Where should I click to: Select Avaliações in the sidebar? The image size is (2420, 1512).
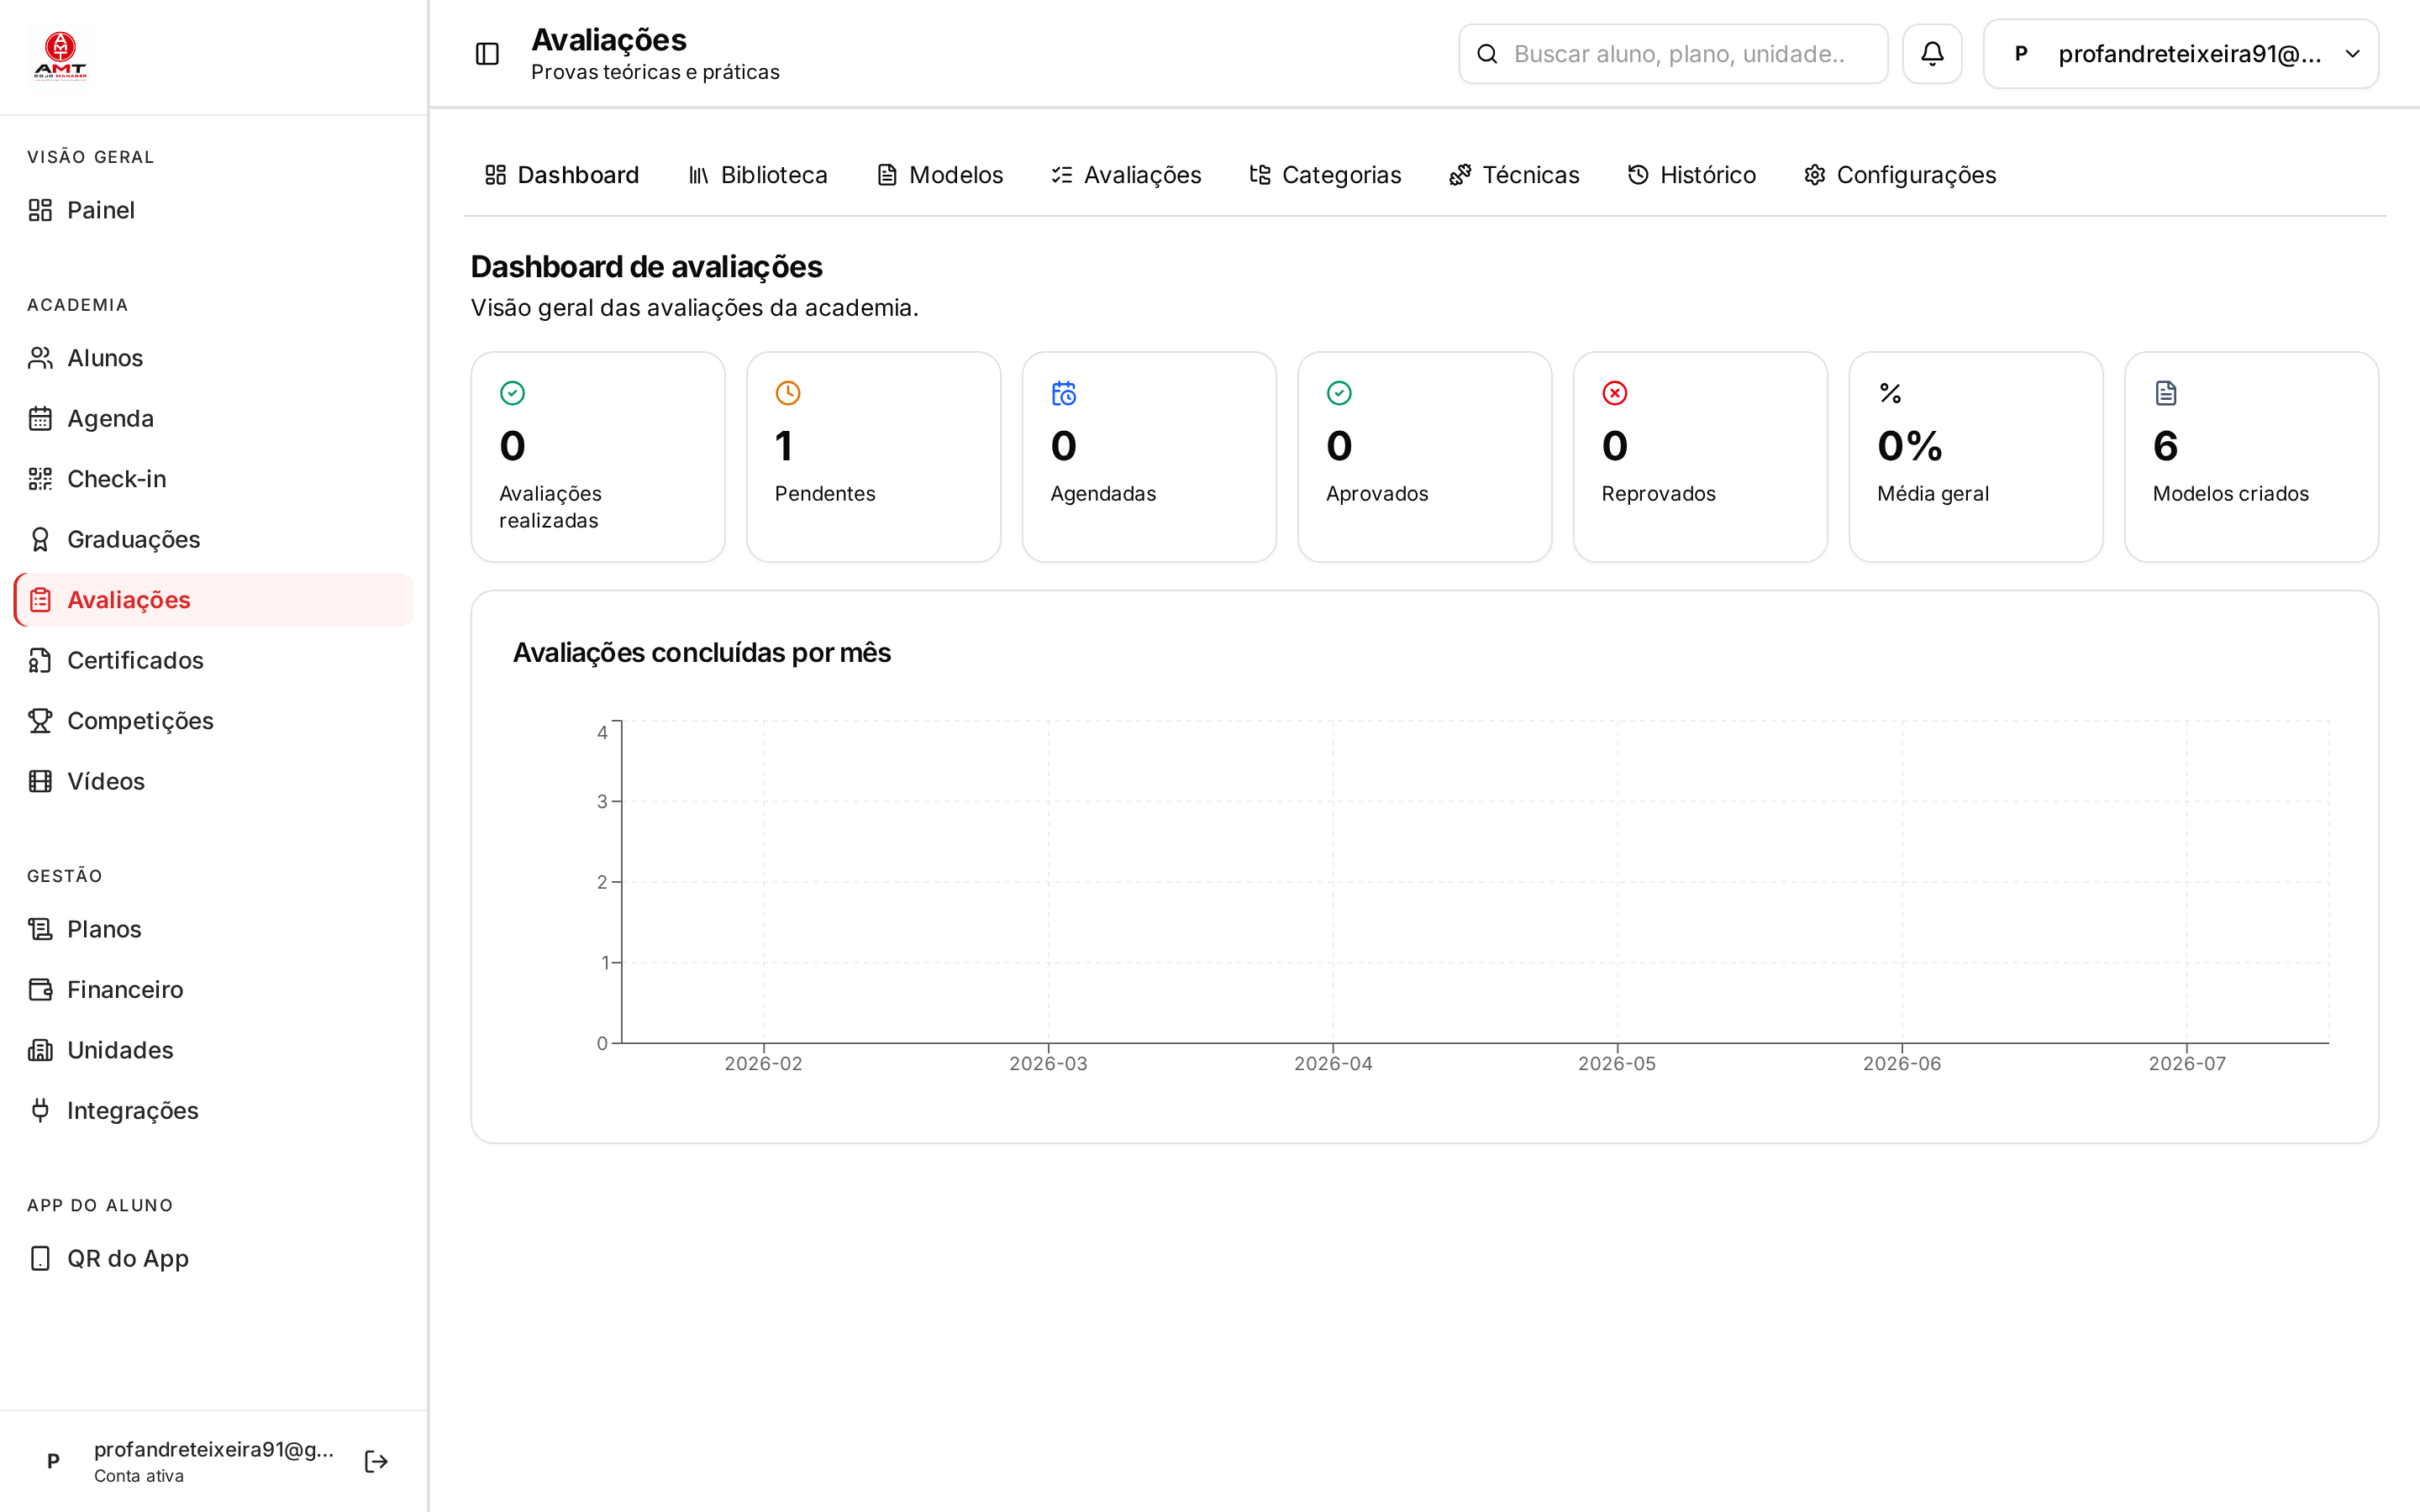(x=214, y=600)
